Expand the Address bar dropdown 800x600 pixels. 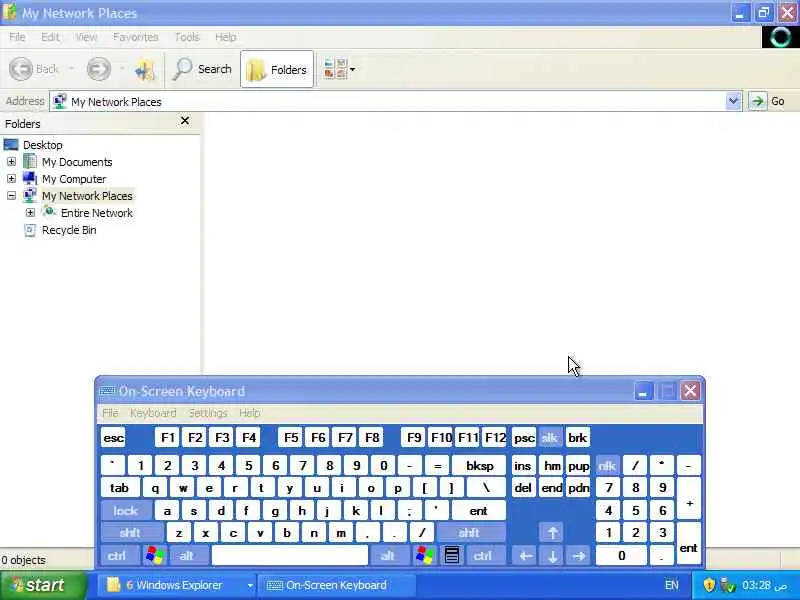pos(733,101)
